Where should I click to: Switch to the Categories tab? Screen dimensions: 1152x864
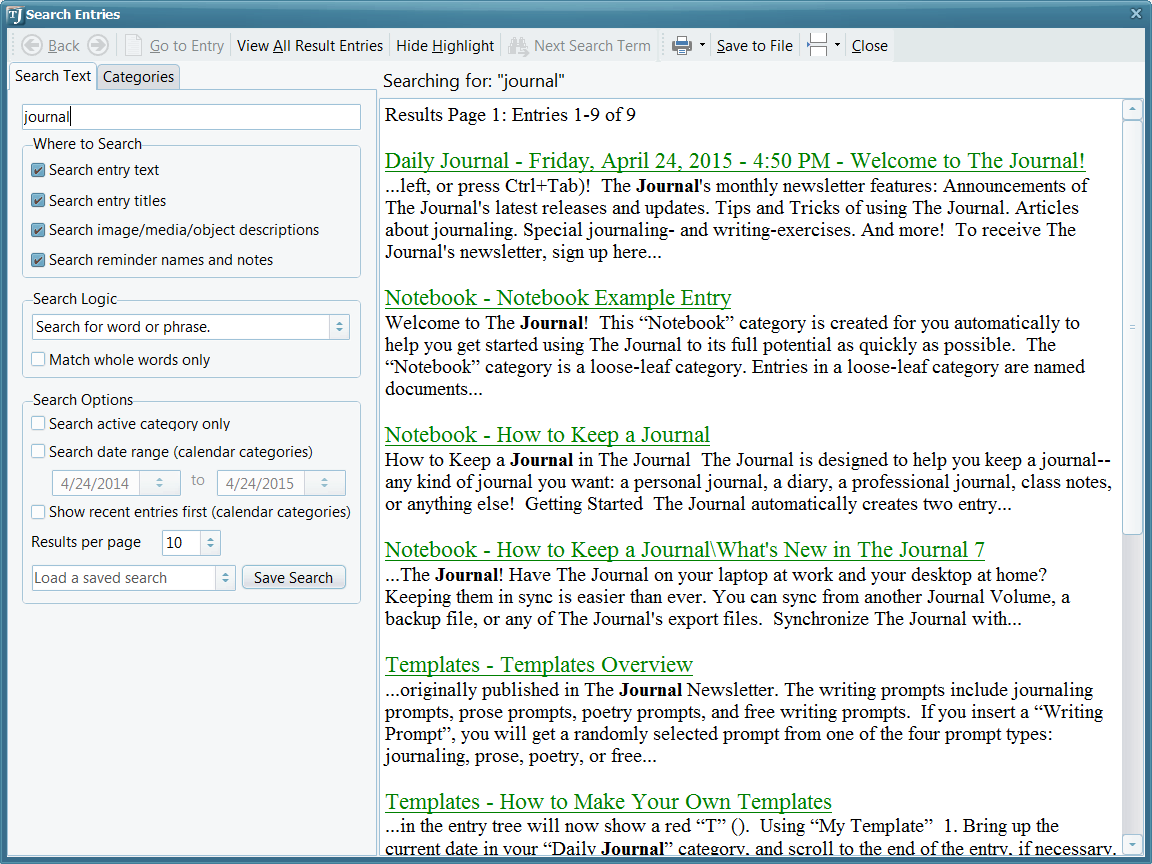tap(138, 77)
